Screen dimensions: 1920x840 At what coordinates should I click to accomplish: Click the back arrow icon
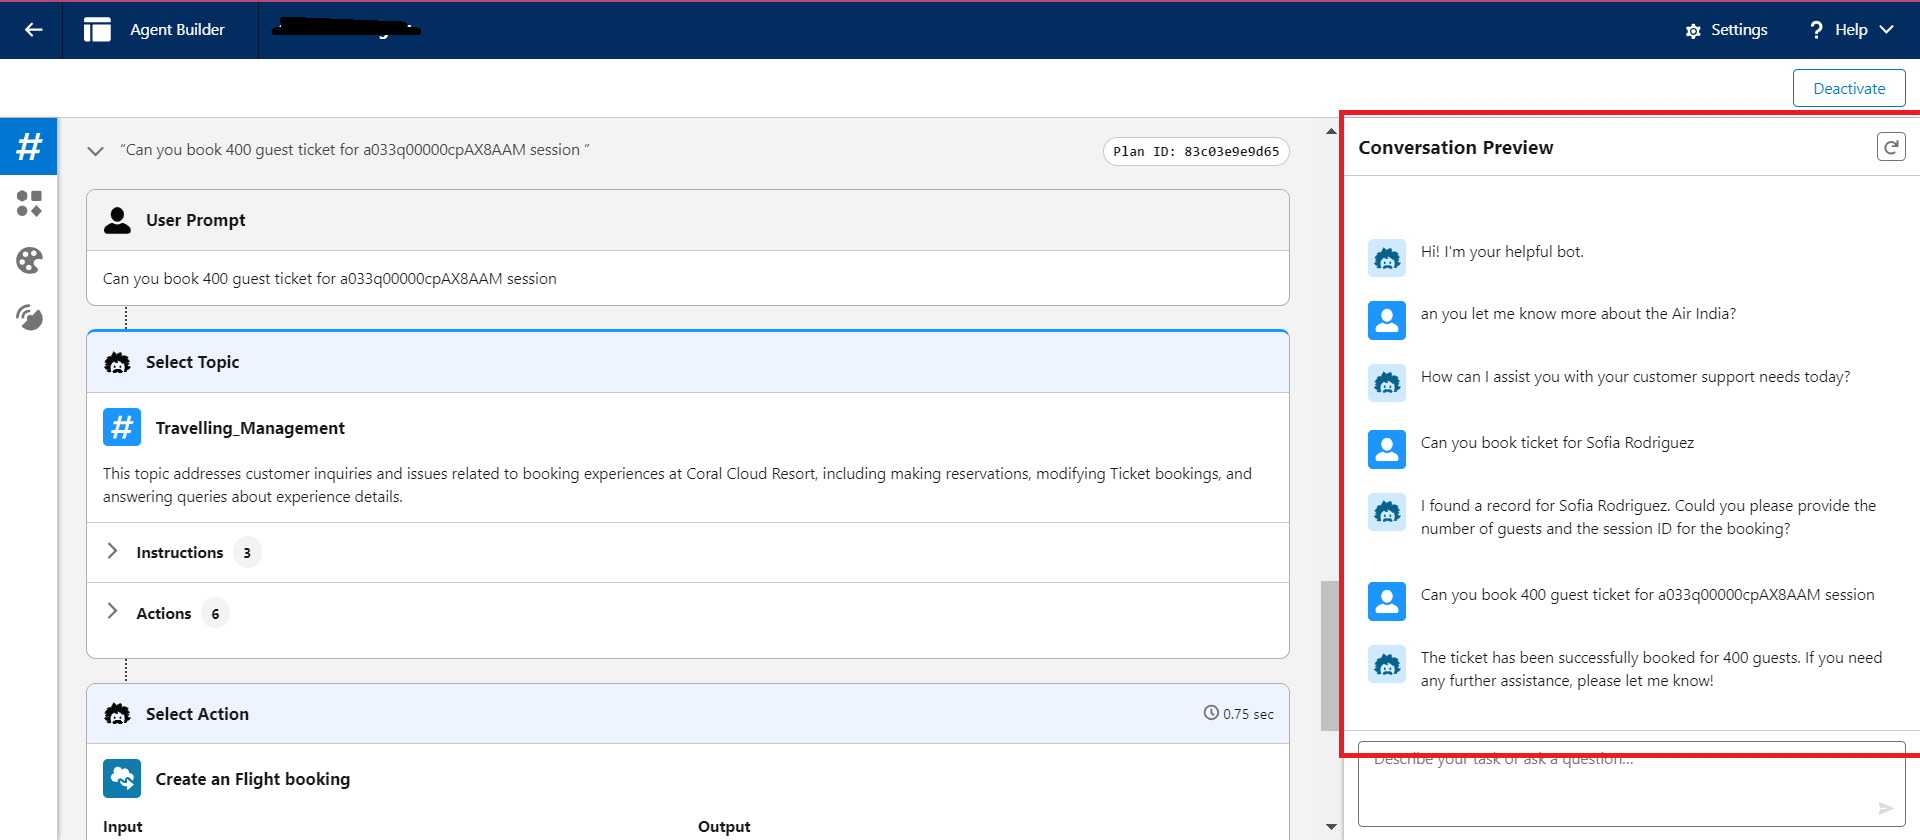33,30
